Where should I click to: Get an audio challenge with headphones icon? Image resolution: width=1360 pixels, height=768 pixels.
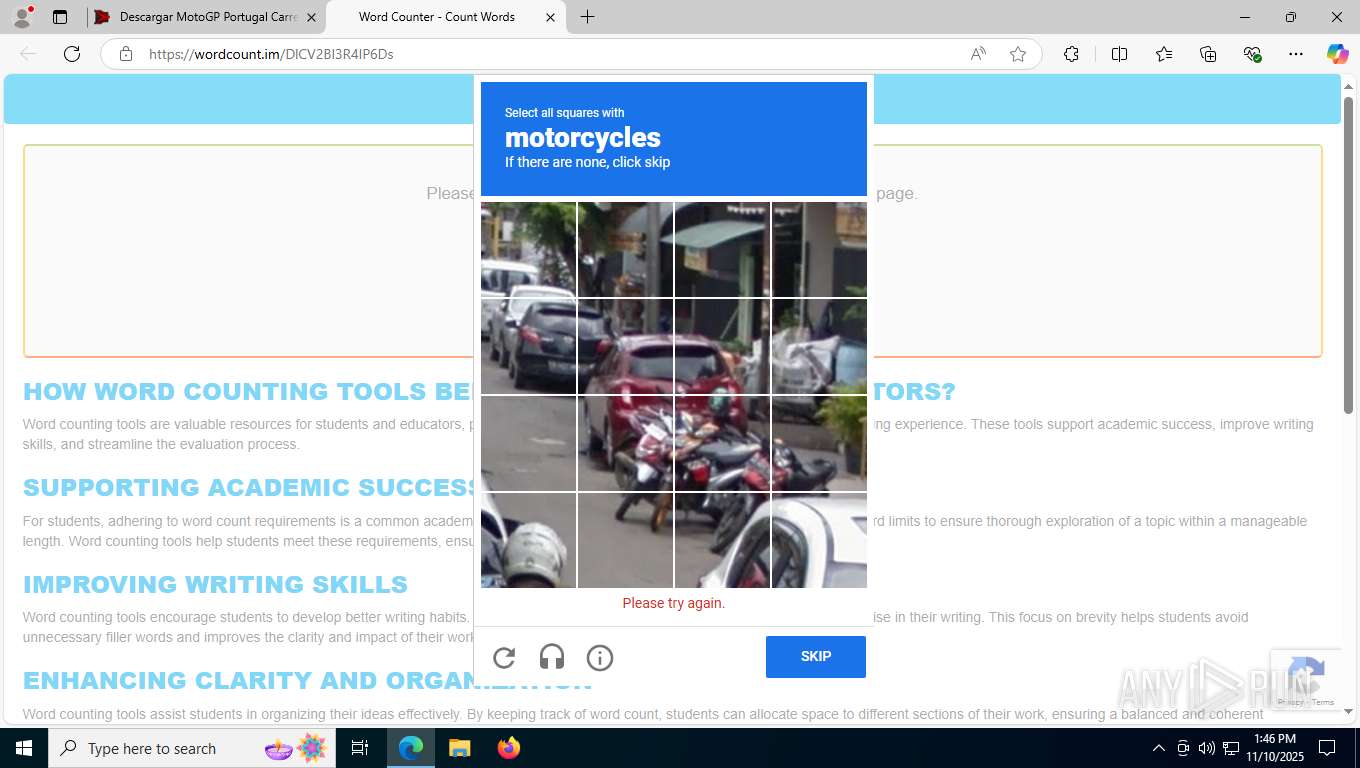click(x=552, y=657)
